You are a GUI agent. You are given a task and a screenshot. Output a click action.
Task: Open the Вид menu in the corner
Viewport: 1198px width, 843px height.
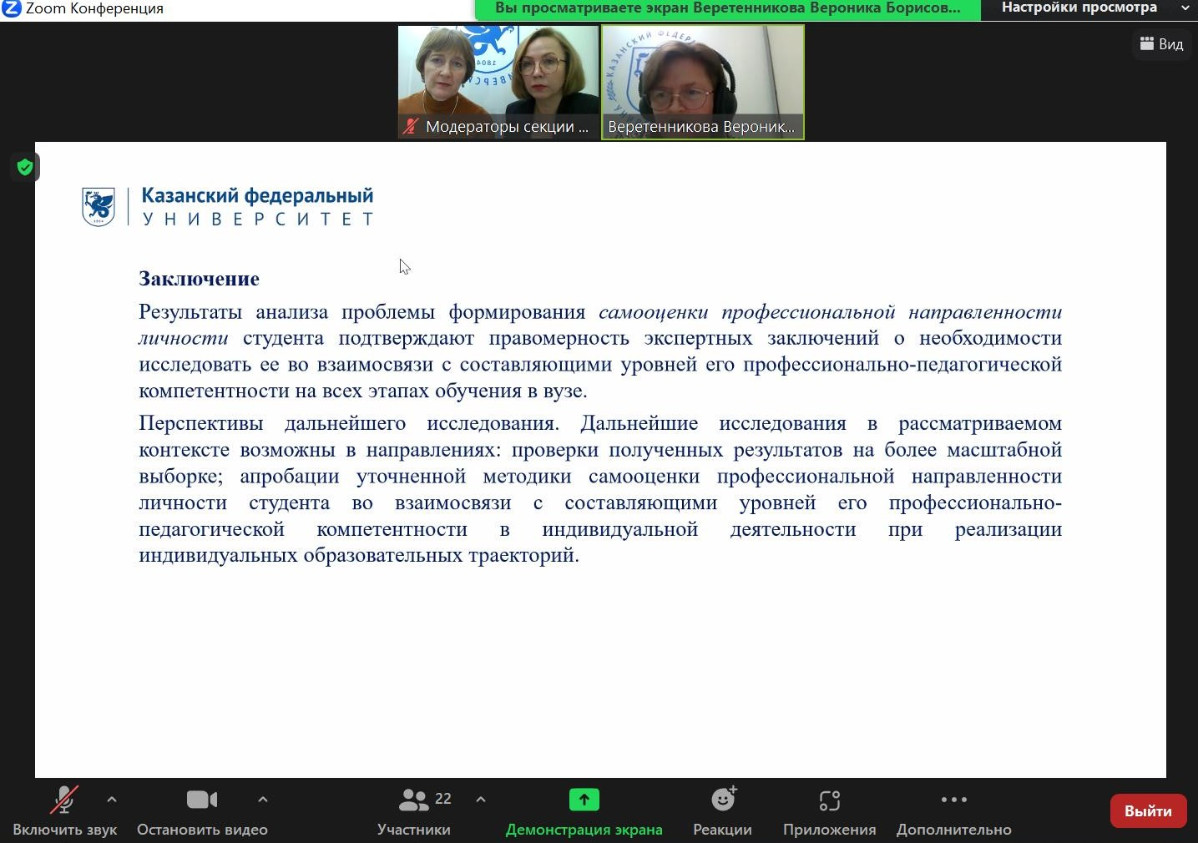coord(1160,44)
